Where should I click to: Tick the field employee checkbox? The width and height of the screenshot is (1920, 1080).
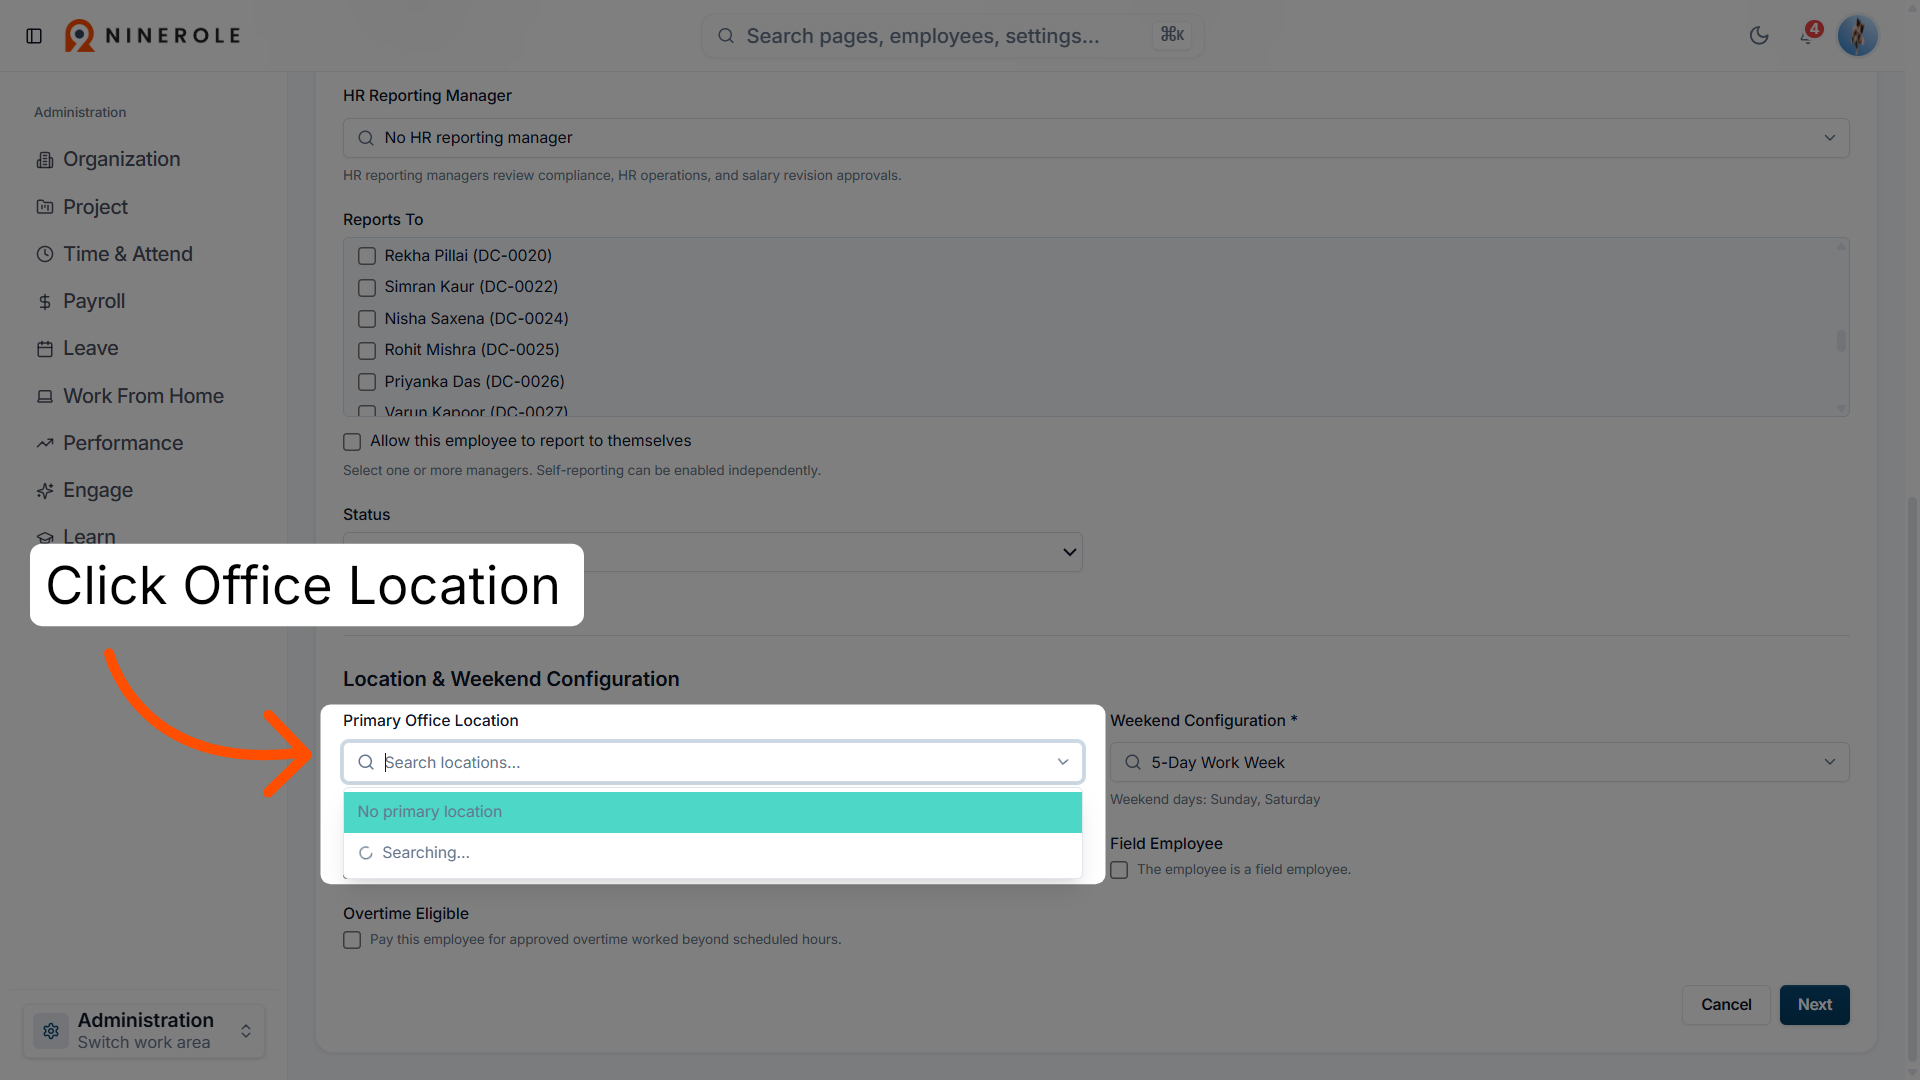coord(1119,870)
